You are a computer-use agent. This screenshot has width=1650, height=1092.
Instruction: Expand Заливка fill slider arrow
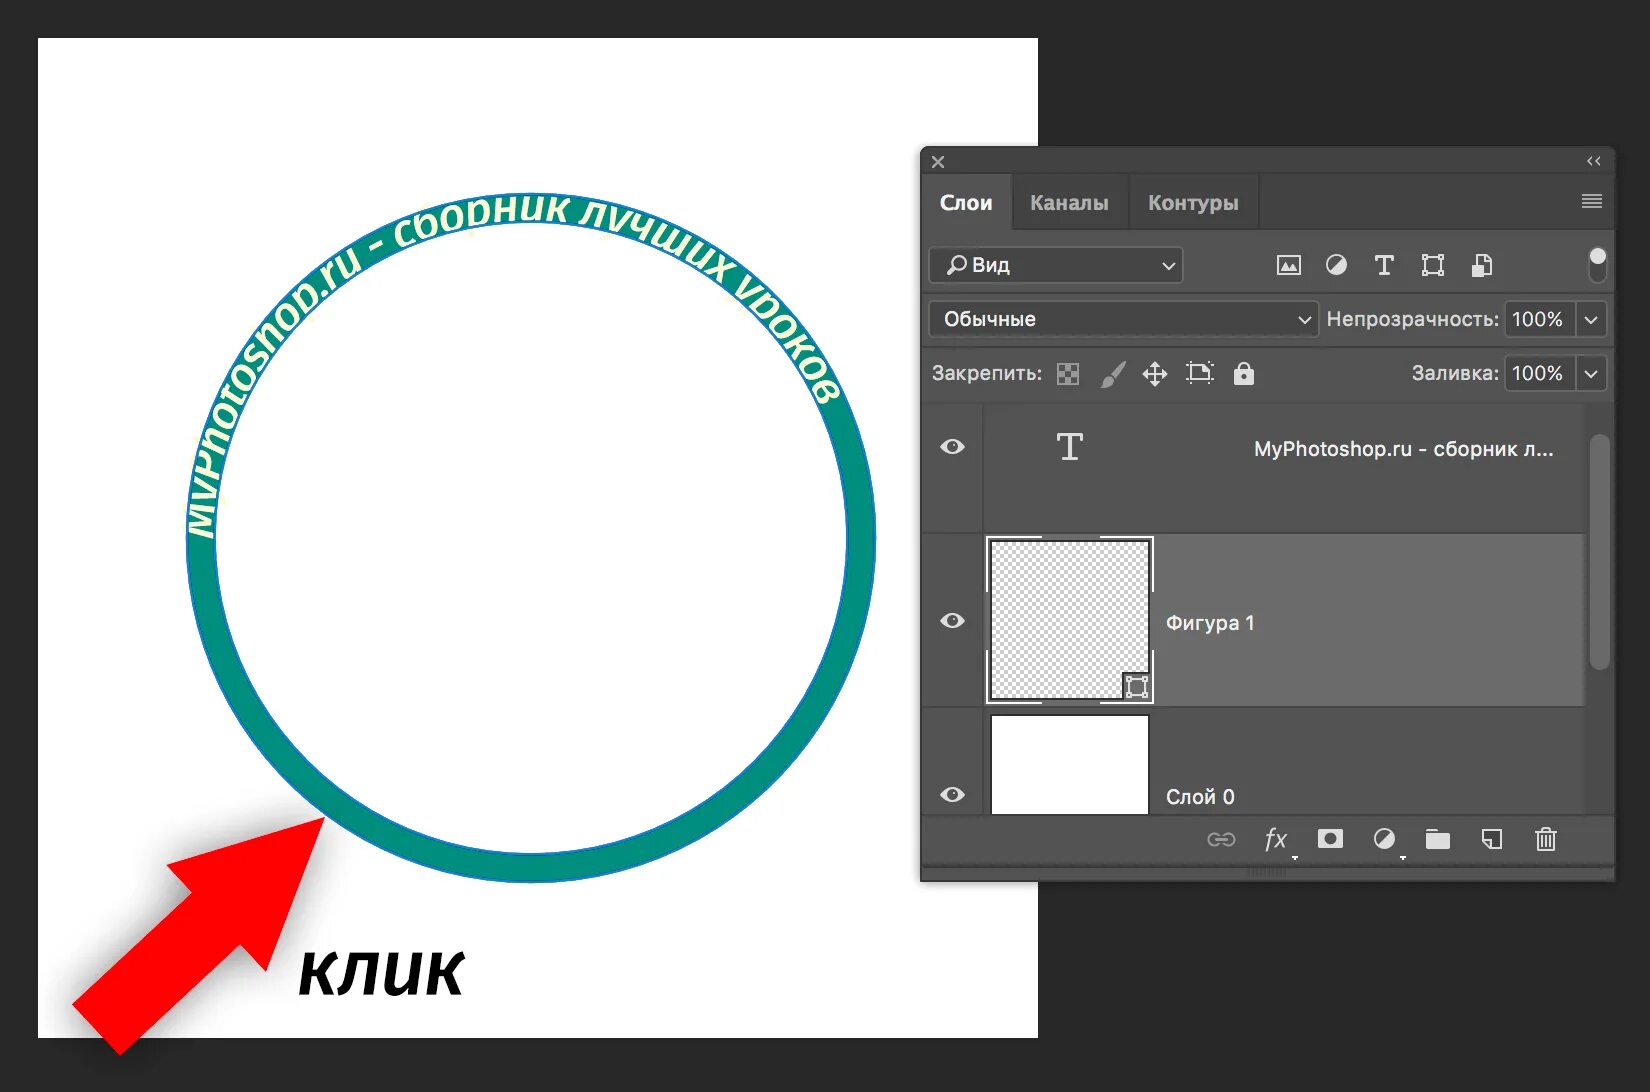click(x=1591, y=373)
